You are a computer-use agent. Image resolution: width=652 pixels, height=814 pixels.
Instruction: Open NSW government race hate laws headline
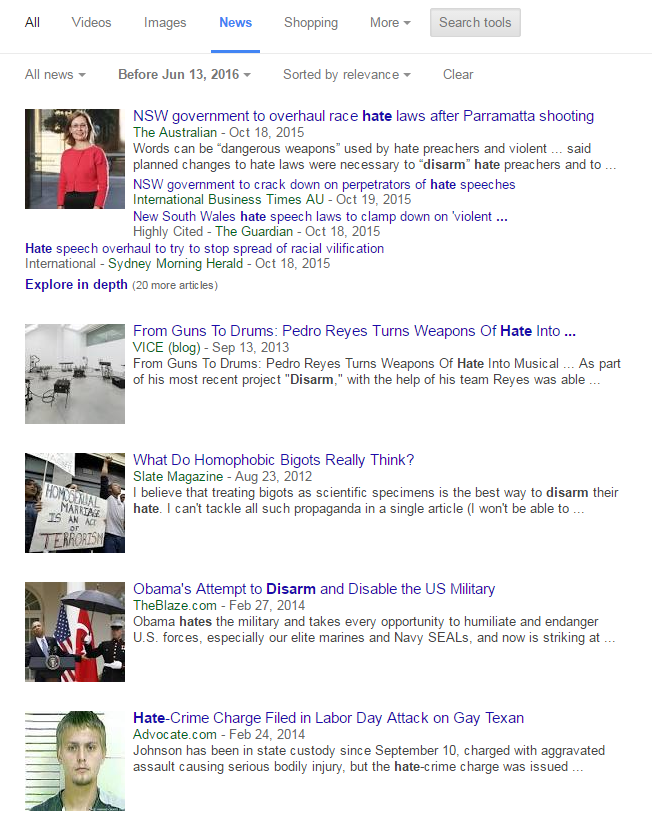363,116
